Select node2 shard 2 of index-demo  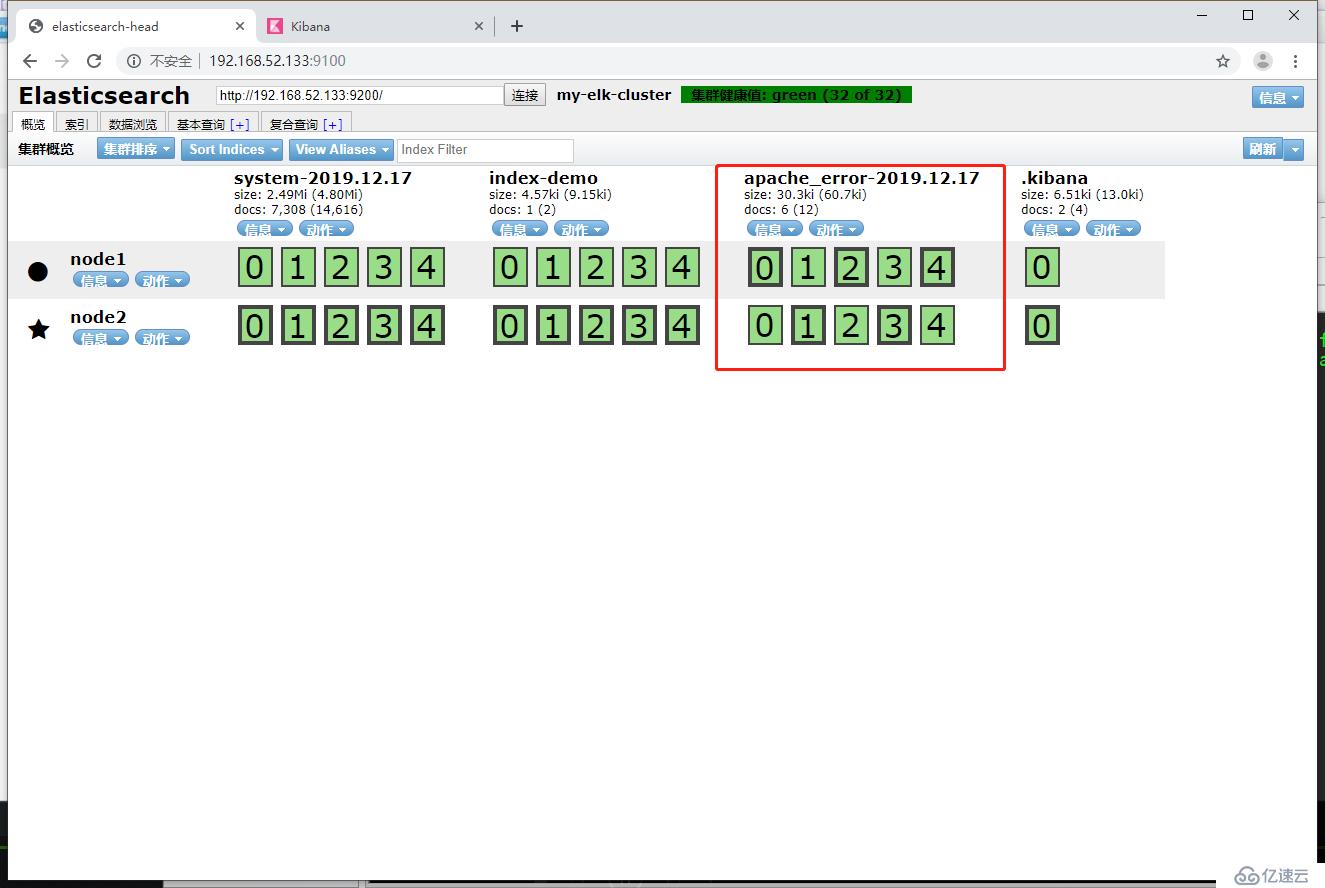pos(596,326)
